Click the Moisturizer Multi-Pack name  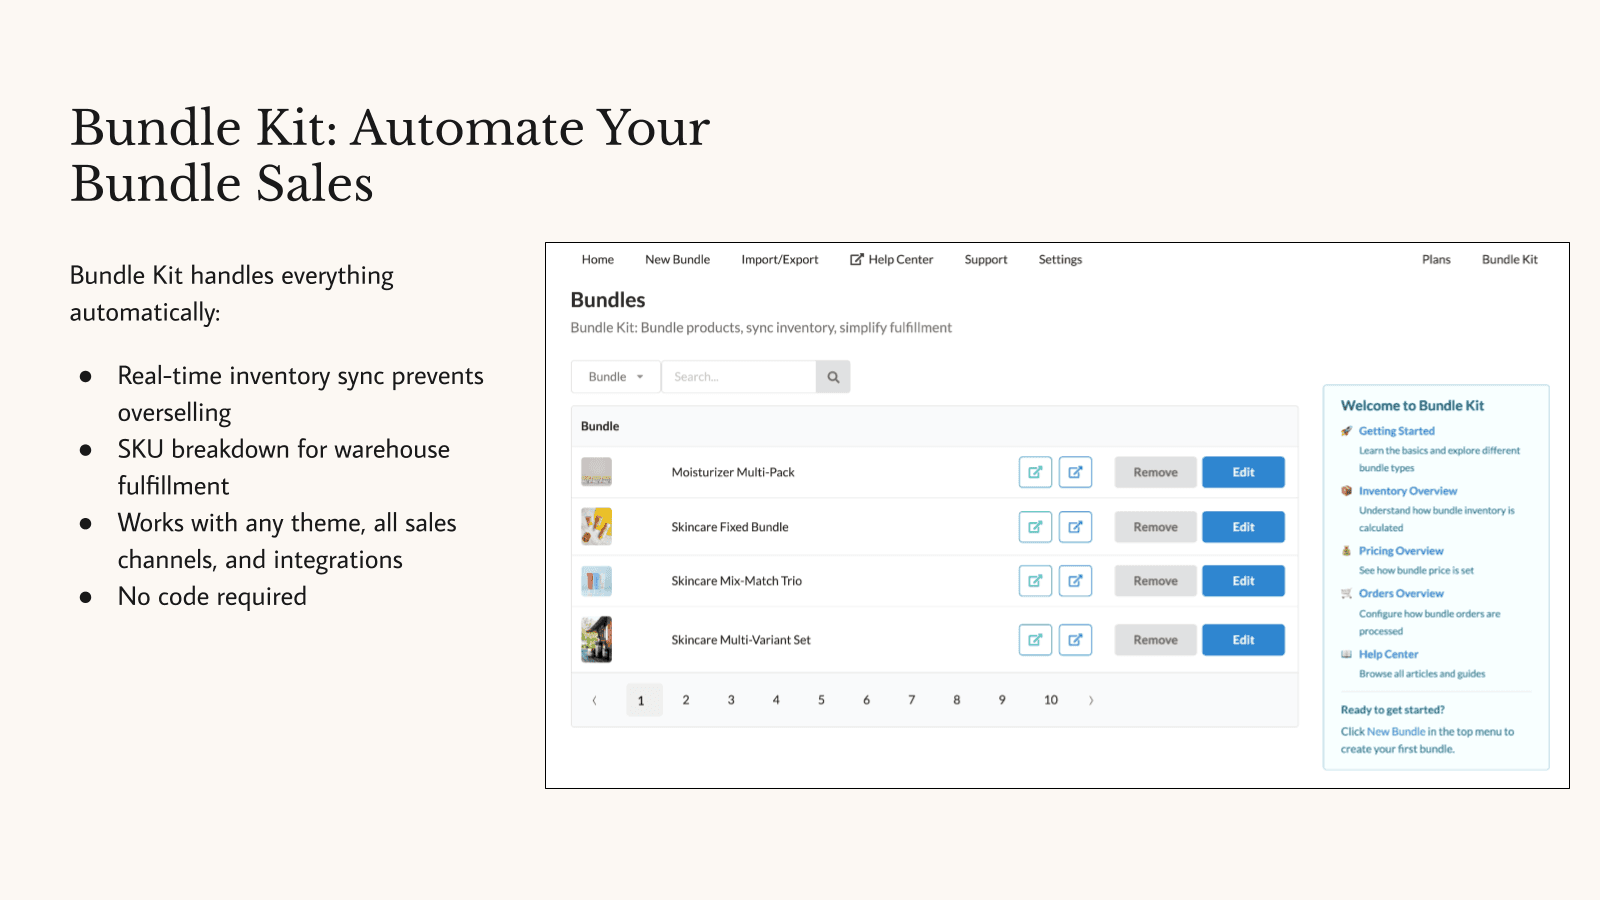733,472
